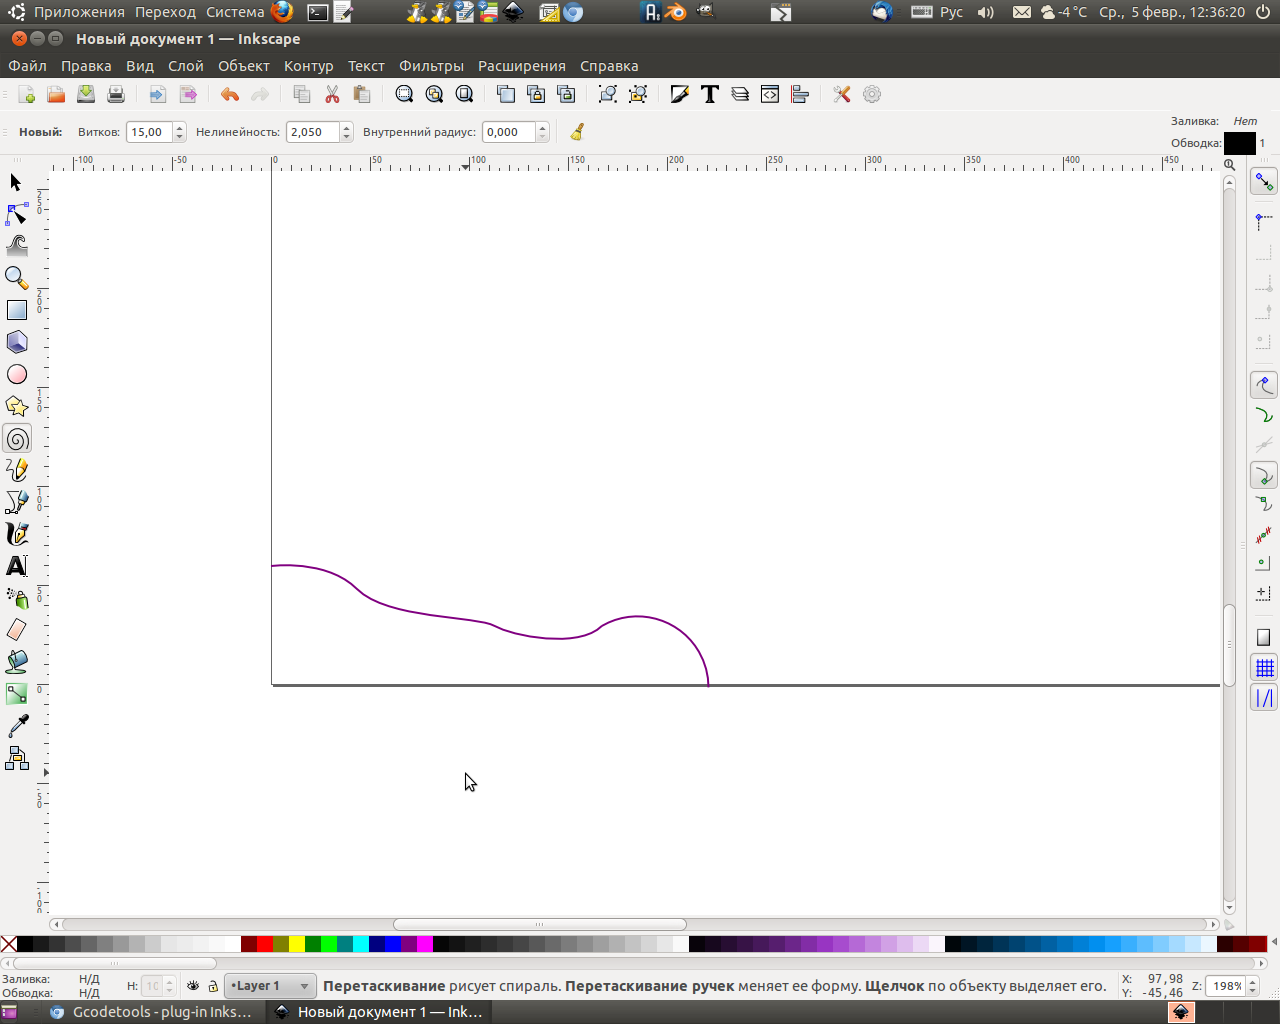Click the Save document icon
The image size is (1280, 1024).
[86, 94]
